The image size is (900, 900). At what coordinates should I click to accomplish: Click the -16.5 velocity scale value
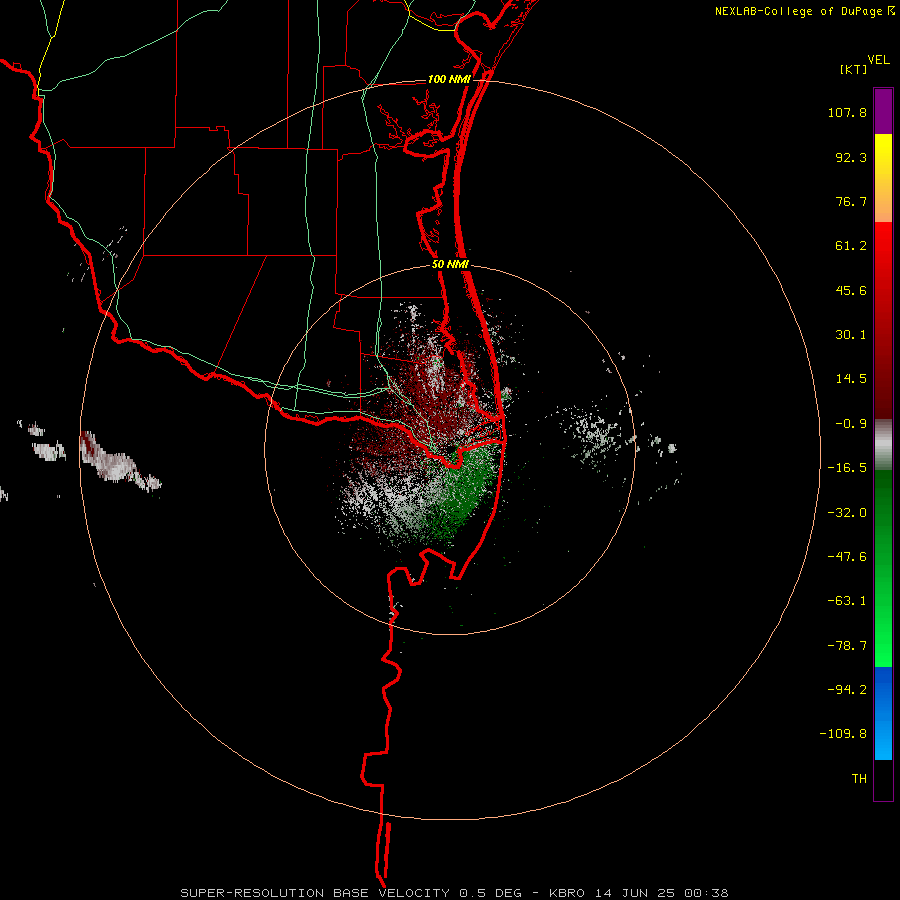click(x=847, y=468)
